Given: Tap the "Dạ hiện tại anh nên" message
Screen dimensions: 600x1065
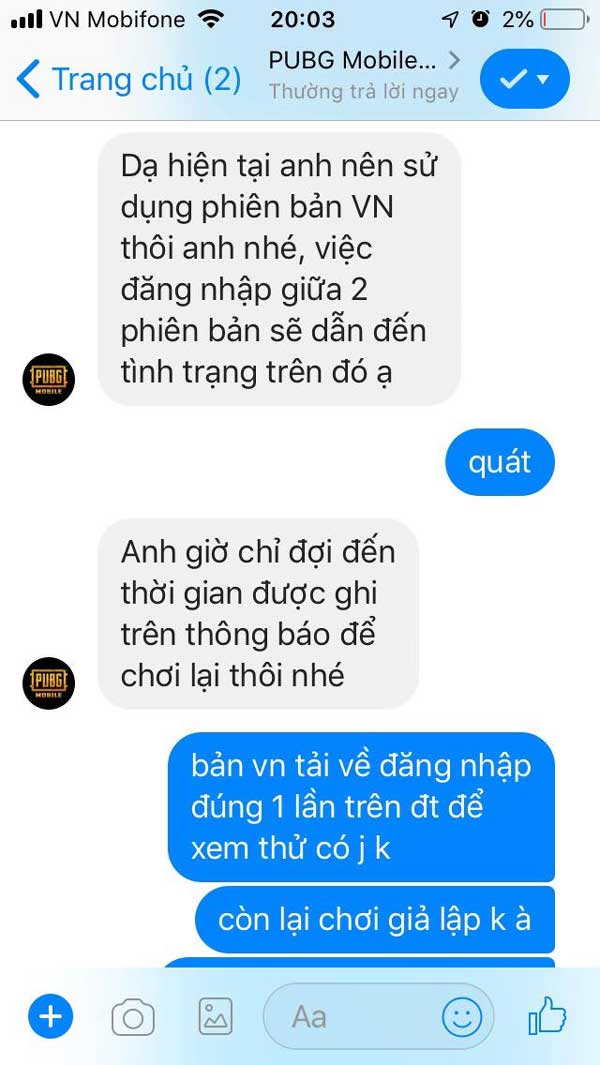Looking at the screenshot, I should click(x=279, y=269).
